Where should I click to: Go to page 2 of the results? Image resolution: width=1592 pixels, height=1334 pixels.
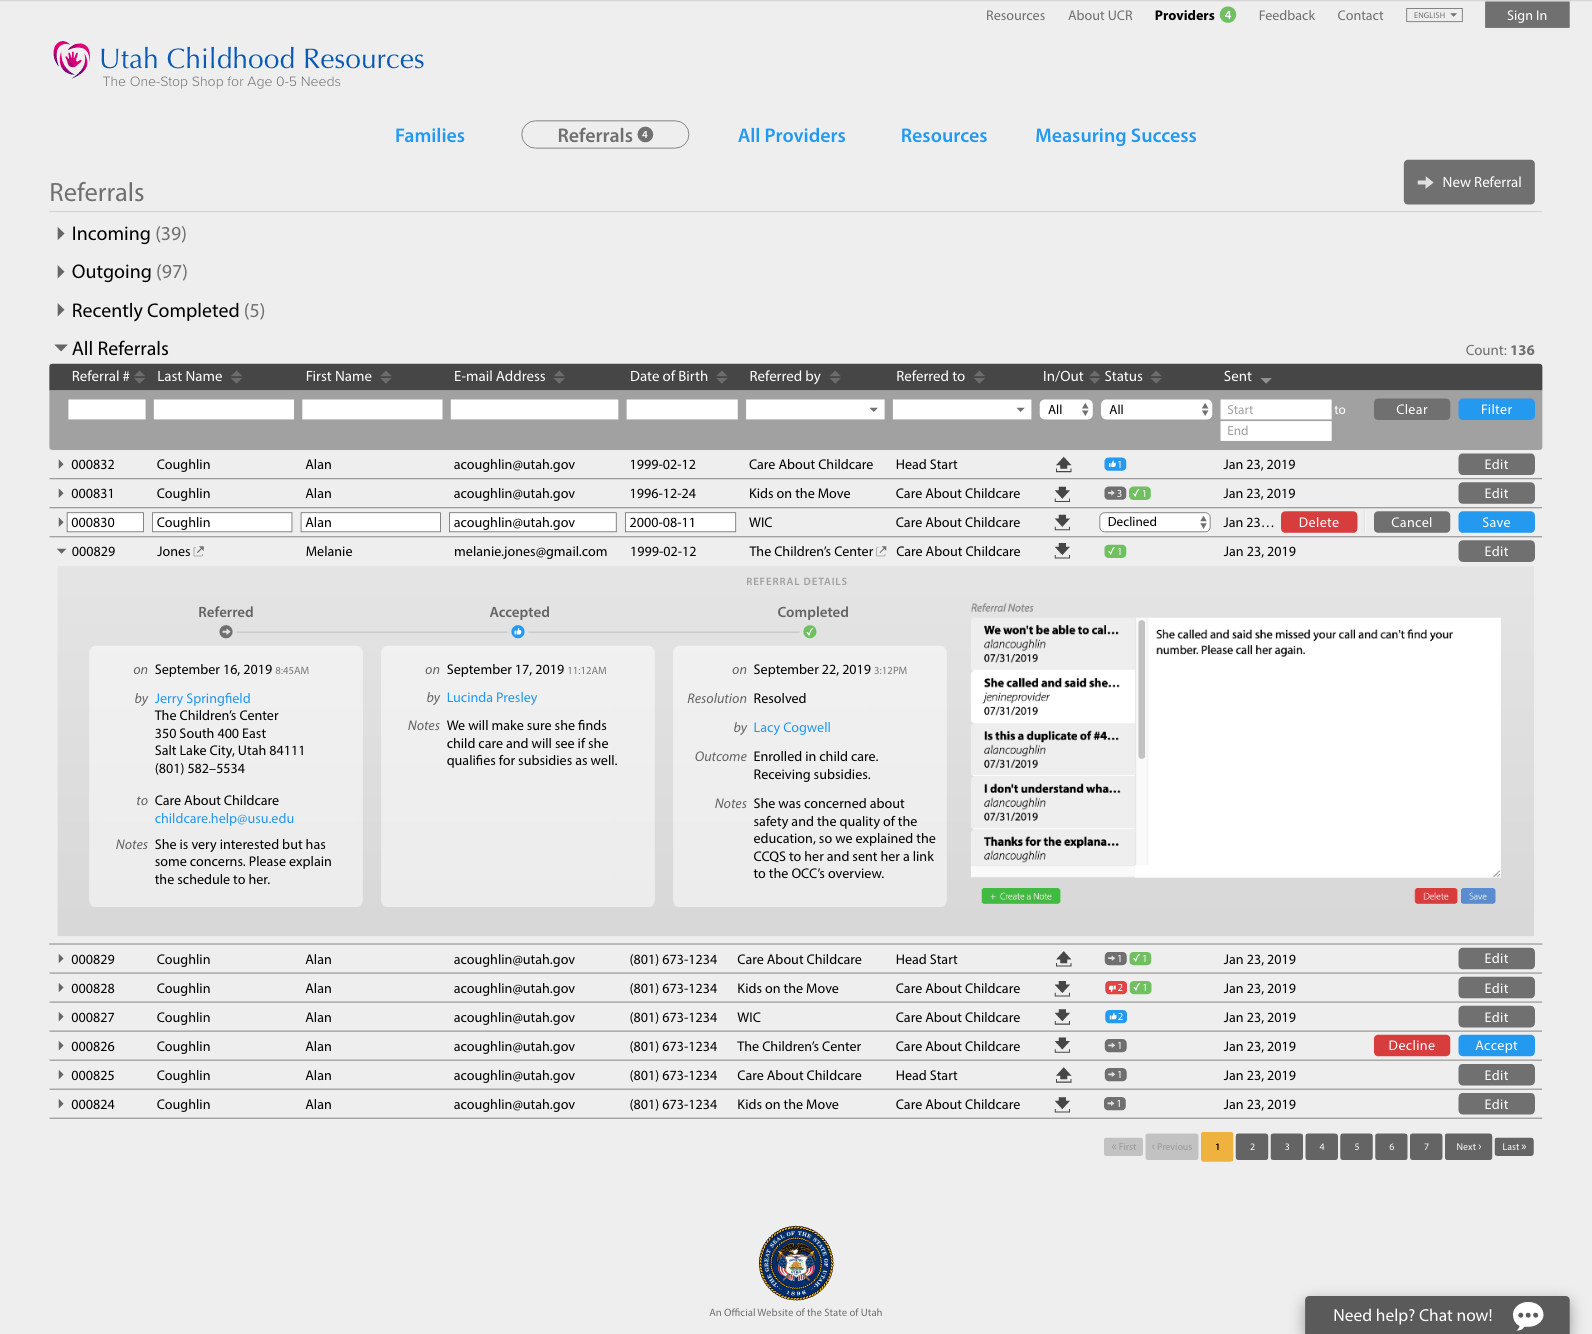(1252, 1147)
